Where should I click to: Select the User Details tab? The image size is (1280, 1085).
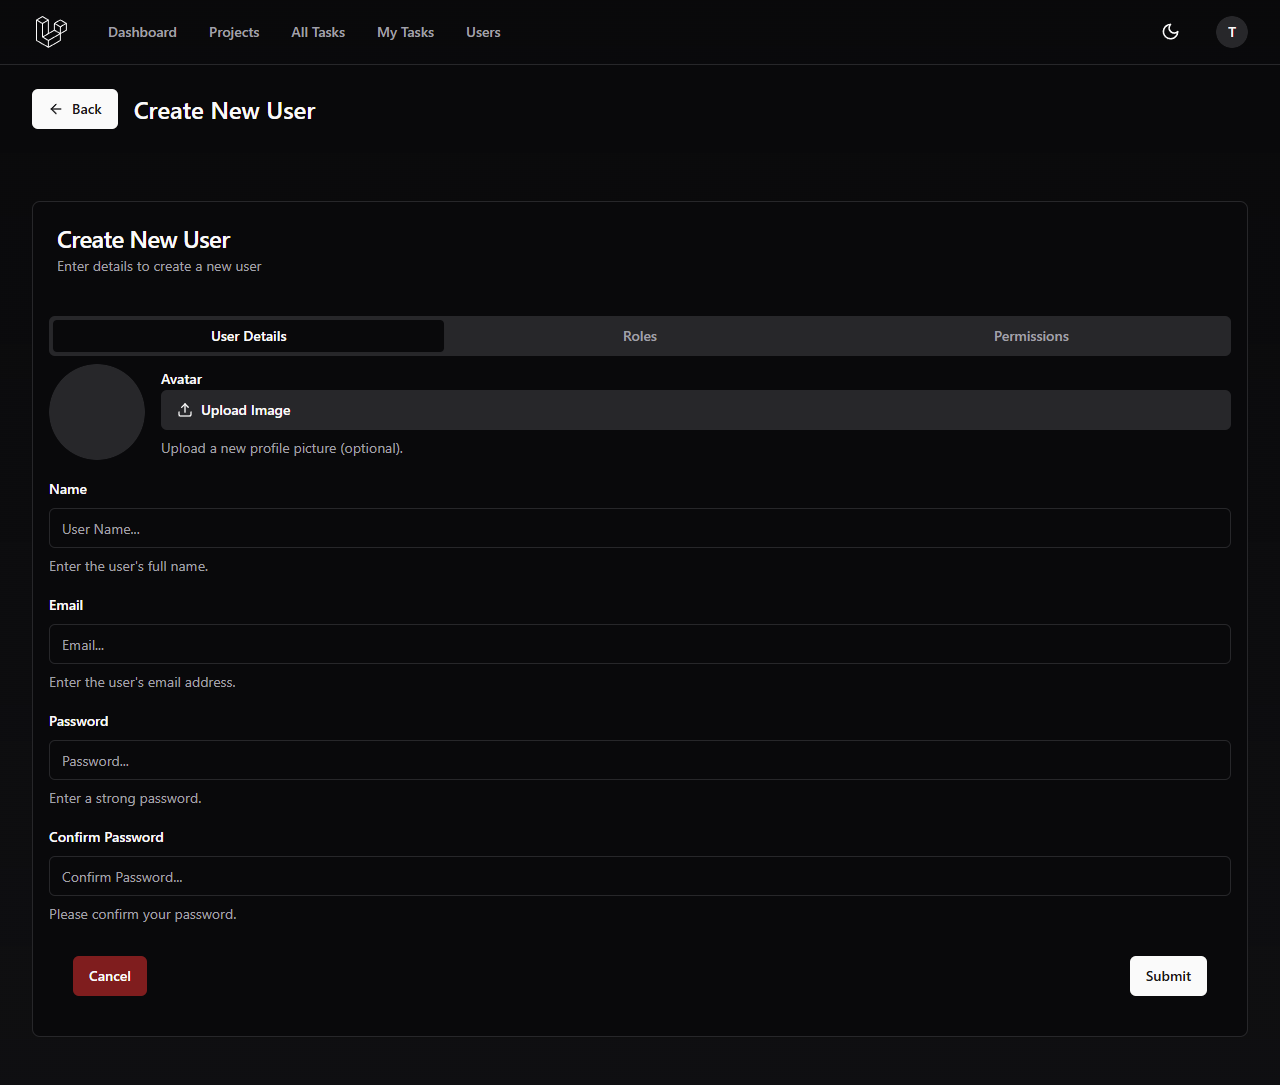(x=247, y=335)
